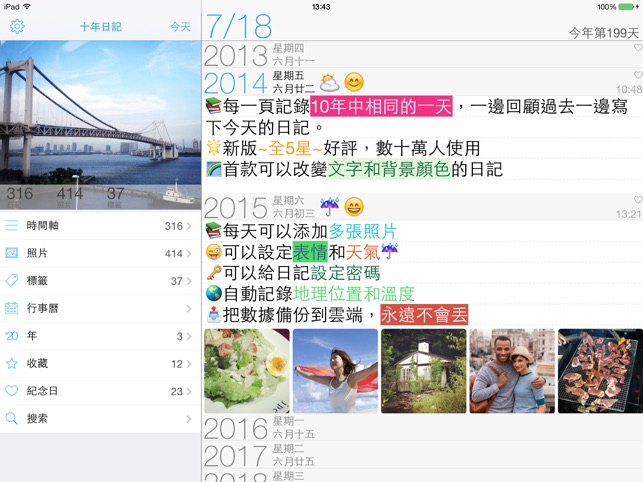Tap pink highlighted 10年中相同的一天 text
The image size is (643, 482).
[x=381, y=106]
